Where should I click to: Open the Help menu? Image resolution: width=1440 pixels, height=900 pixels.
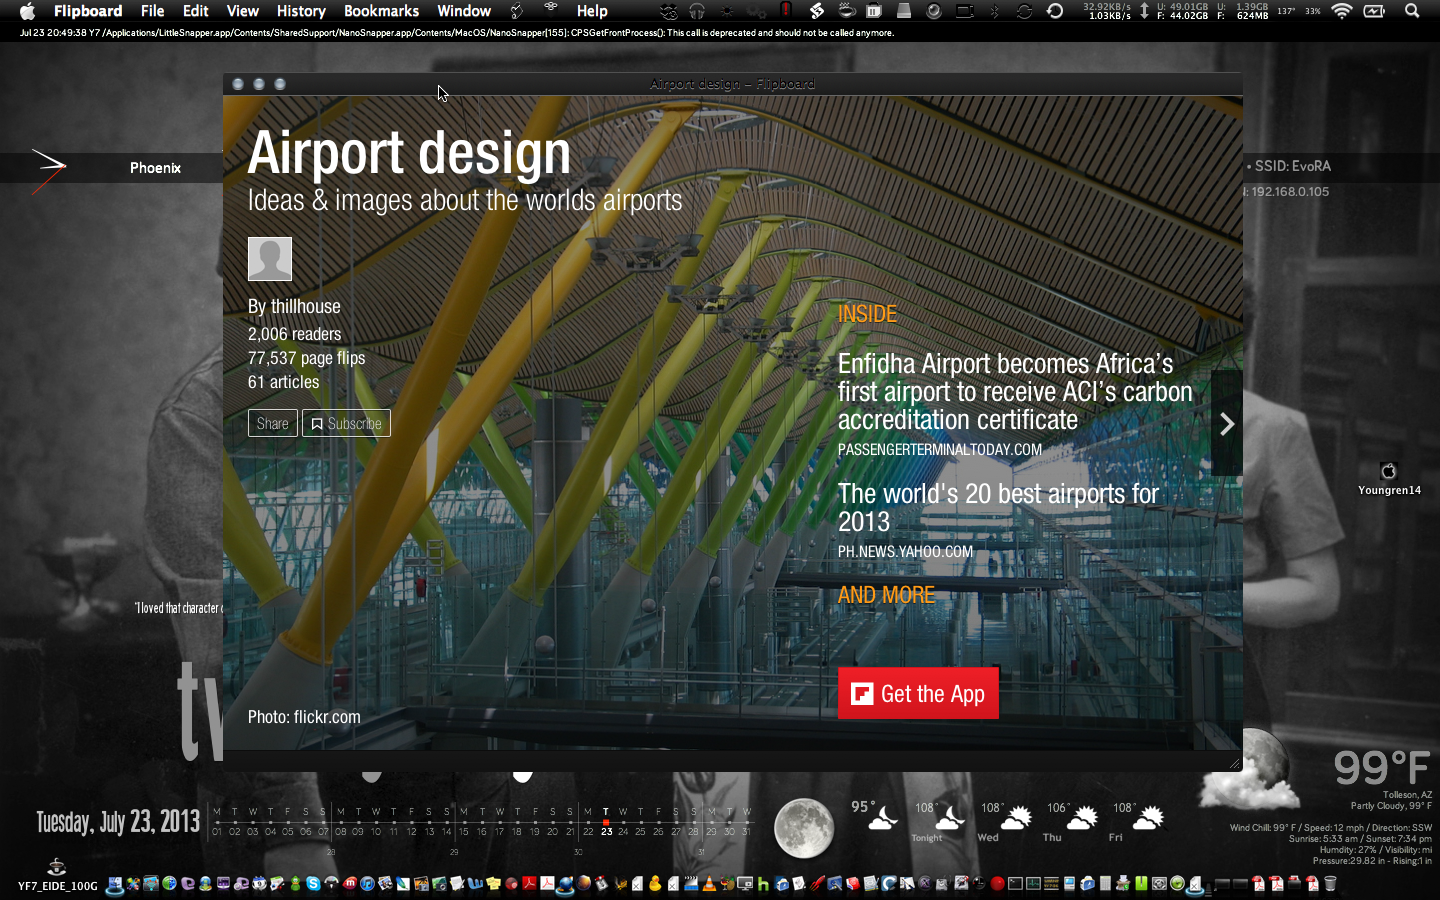[x=592, y=11]
